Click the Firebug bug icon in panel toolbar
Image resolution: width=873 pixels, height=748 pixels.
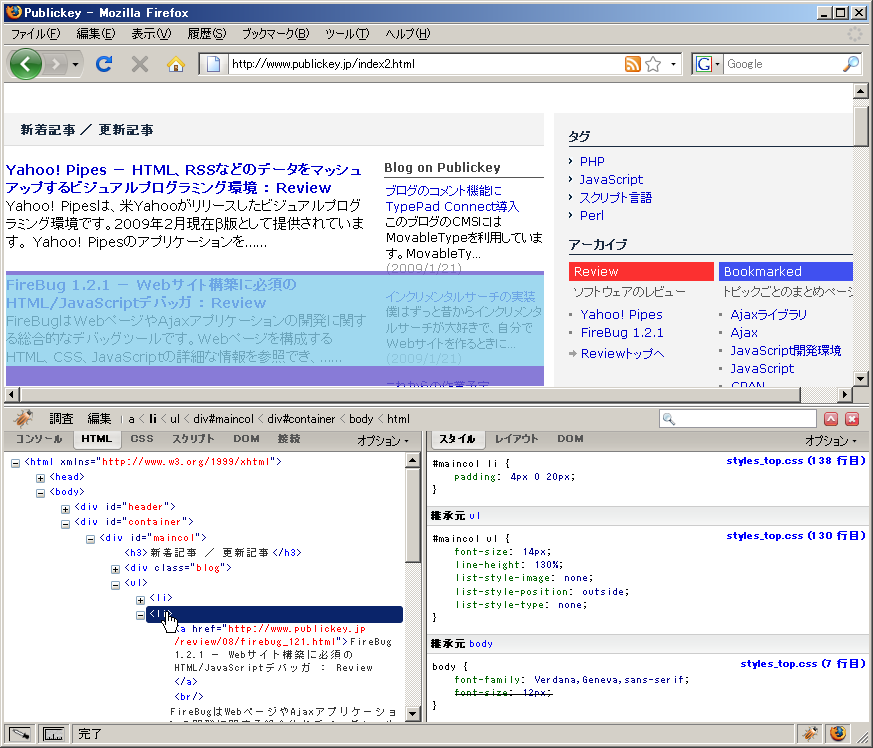tap(23, 418)
